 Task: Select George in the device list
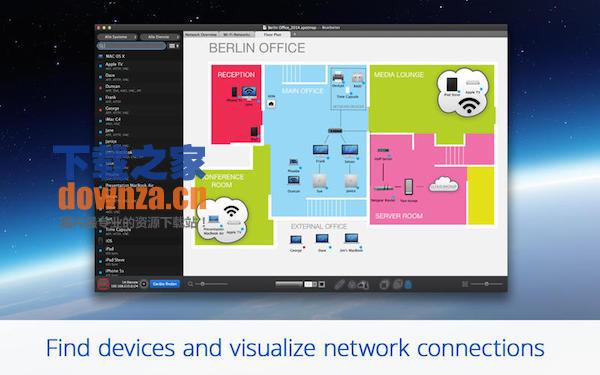(139, 111)
